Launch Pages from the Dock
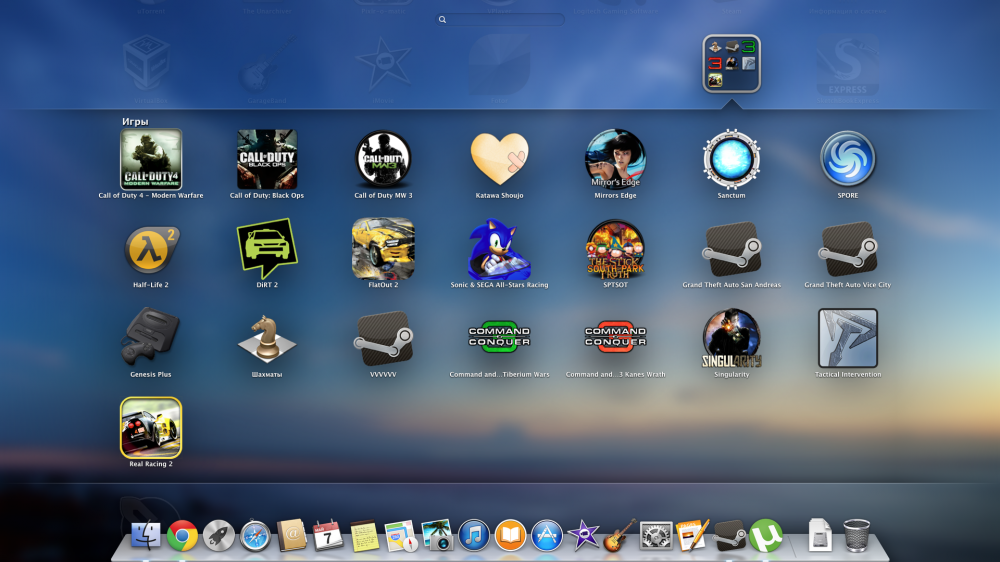Screen dimensions: 1000x562 (693, 535)
